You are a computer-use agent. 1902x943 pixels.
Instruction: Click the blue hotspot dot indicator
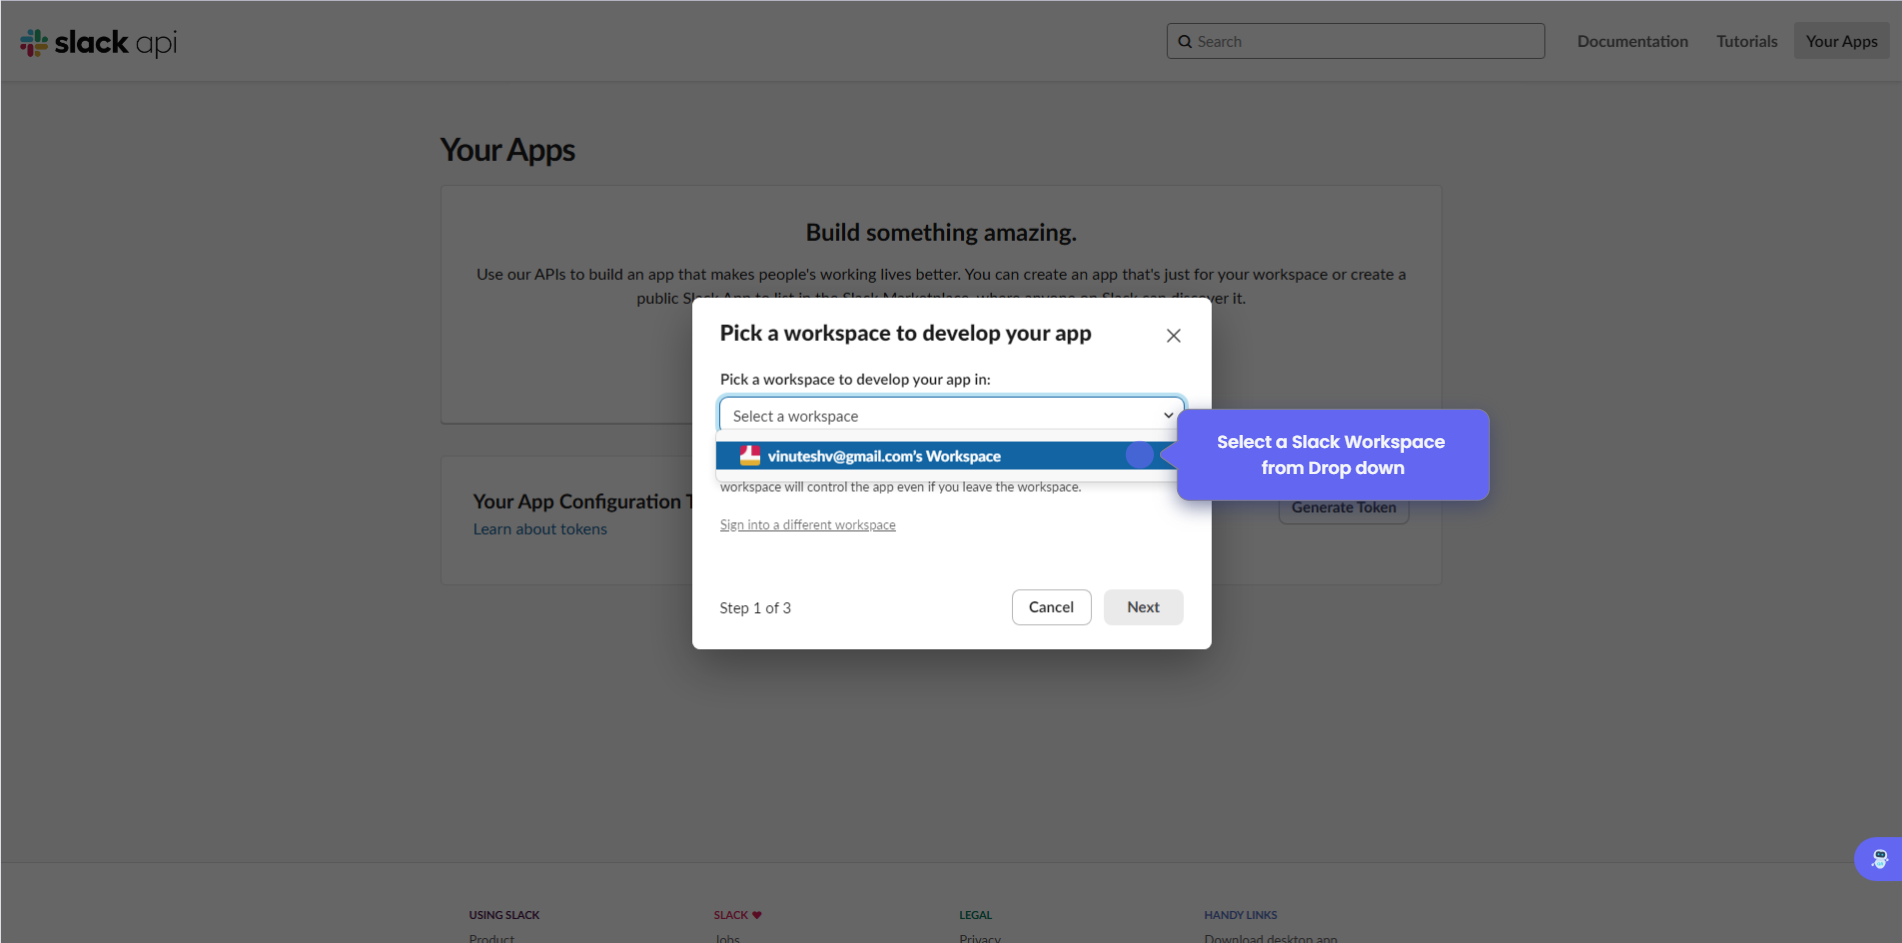tap(1139, 455)
